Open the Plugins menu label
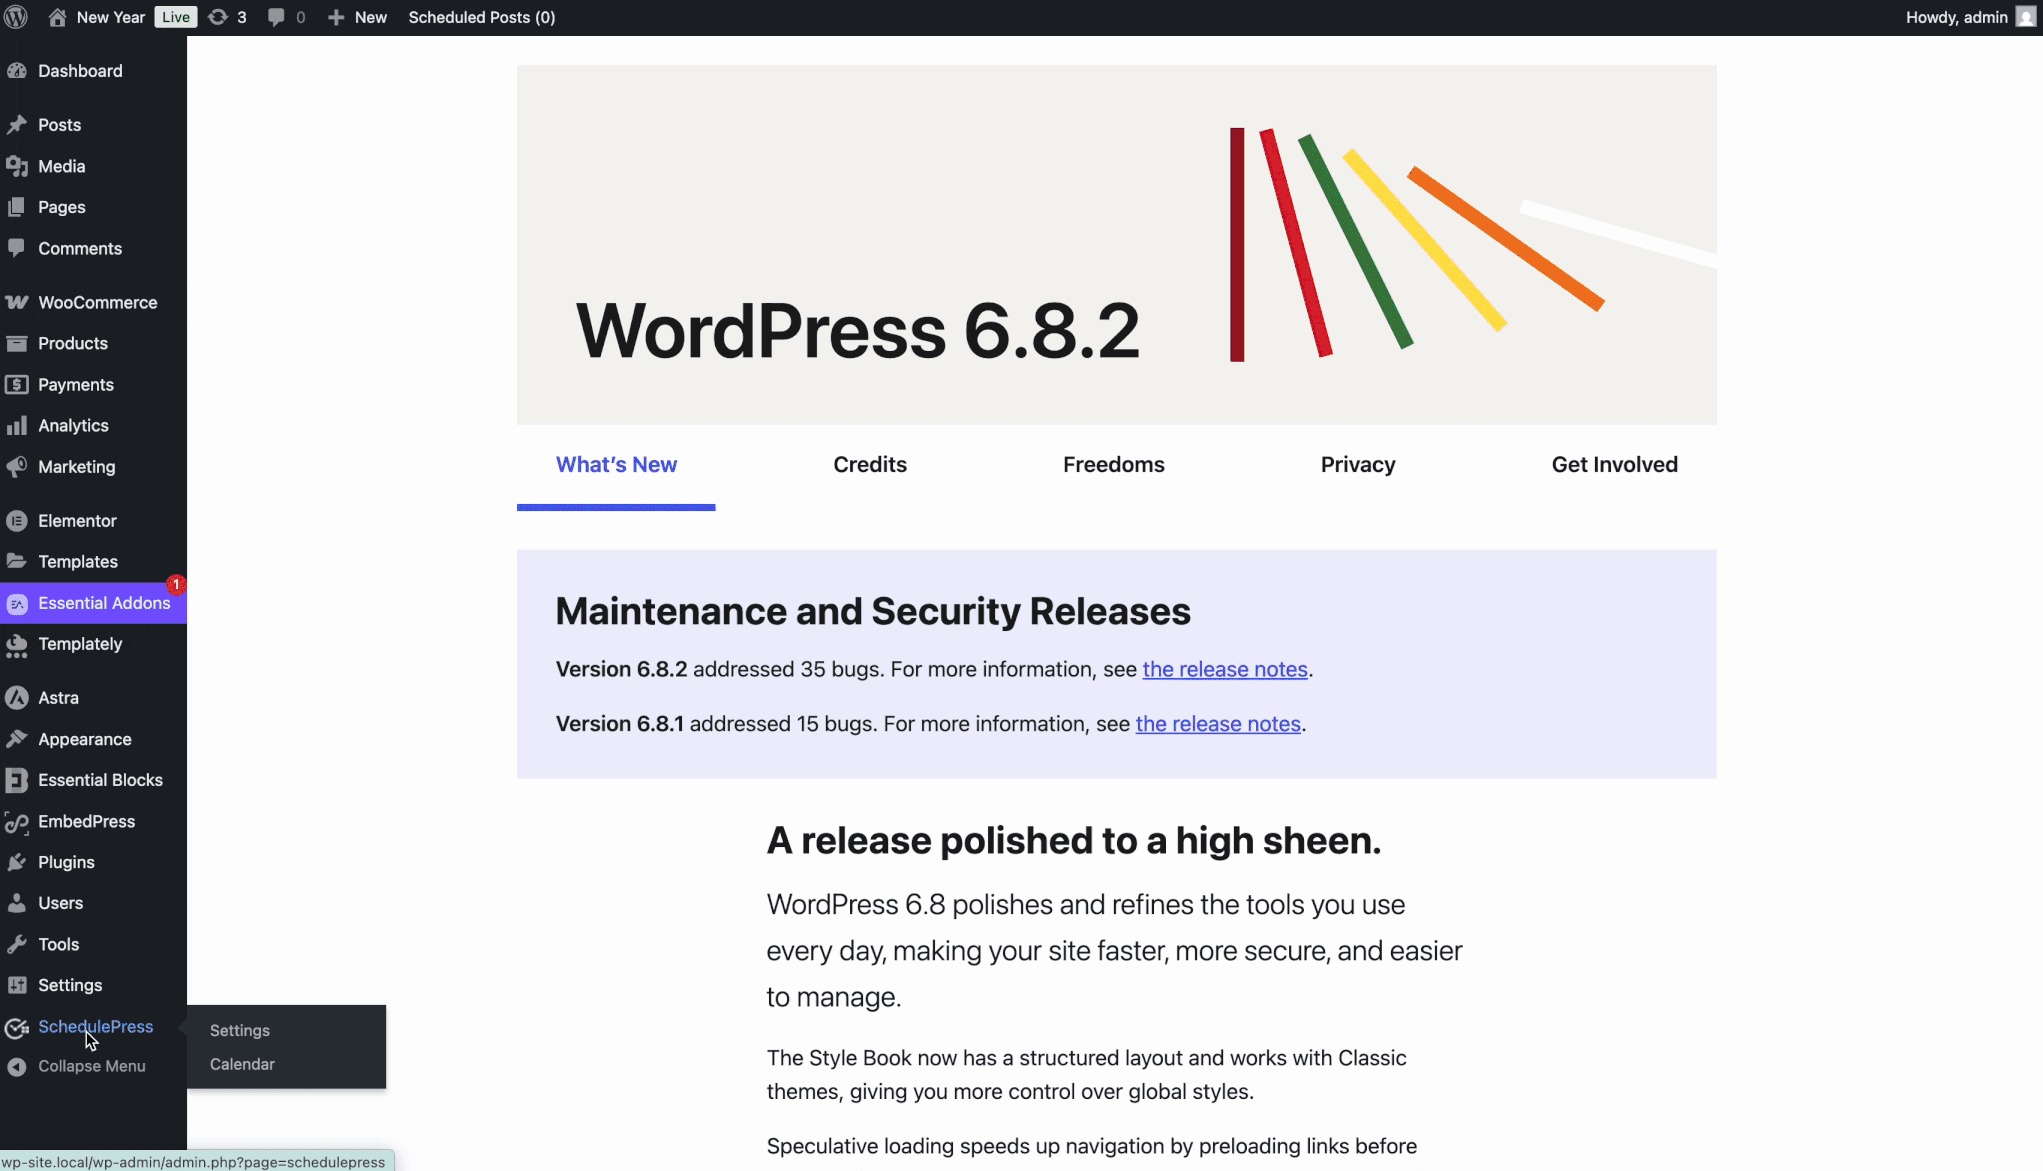The width and height of the screenshot is (2043, 1171). (66, 862)
